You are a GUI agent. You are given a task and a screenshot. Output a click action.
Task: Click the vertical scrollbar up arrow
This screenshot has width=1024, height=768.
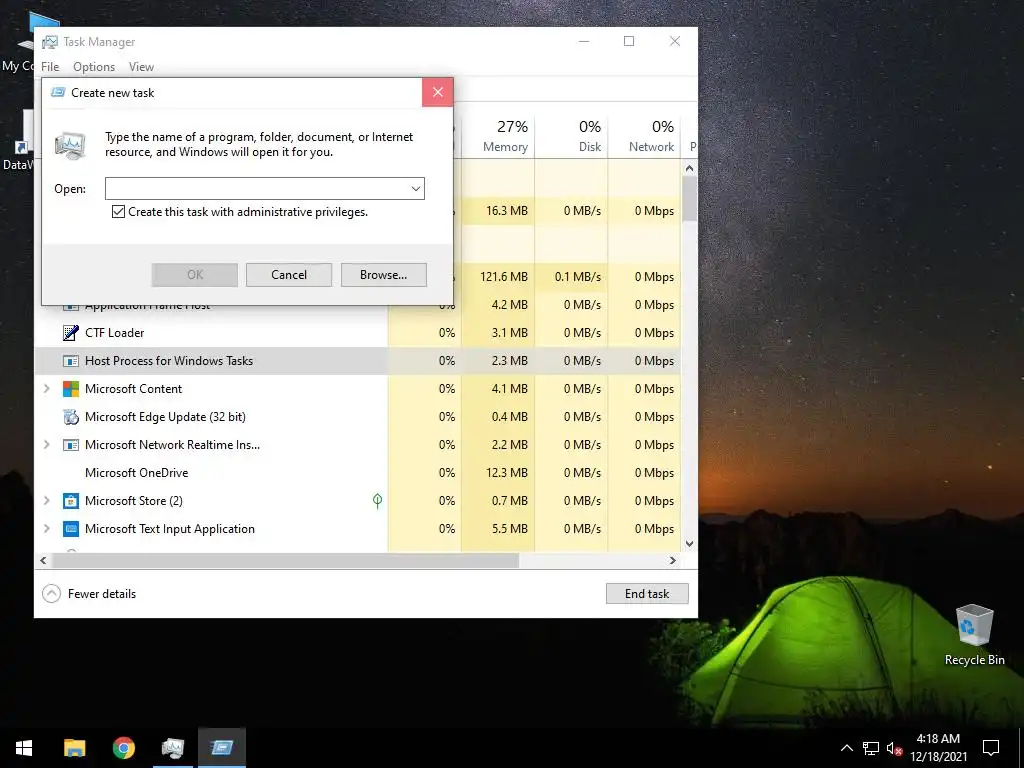690,168
